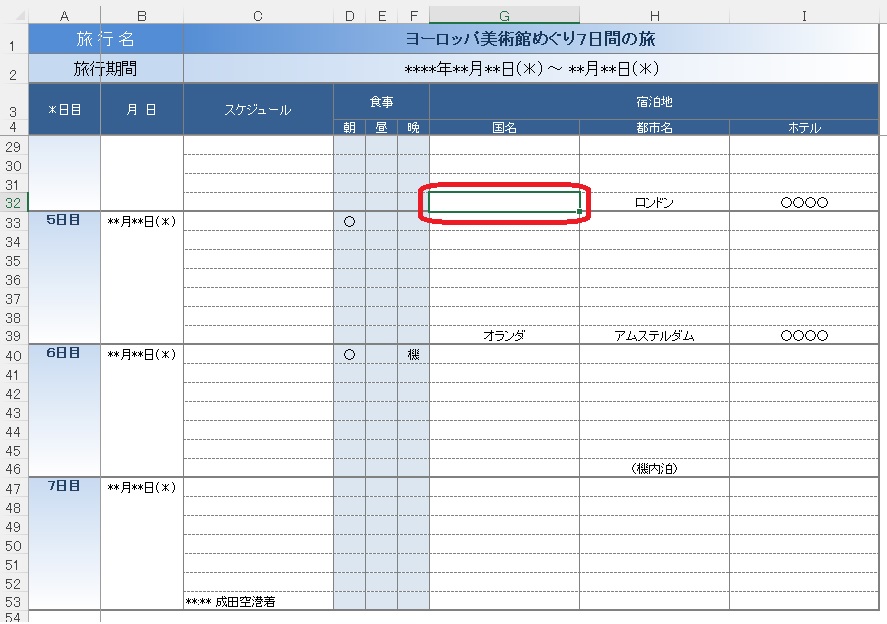Viewport: 887px width, 624px height.
Task: Select the 旅行名 title label cell
Action: click(x=106, y=39)
